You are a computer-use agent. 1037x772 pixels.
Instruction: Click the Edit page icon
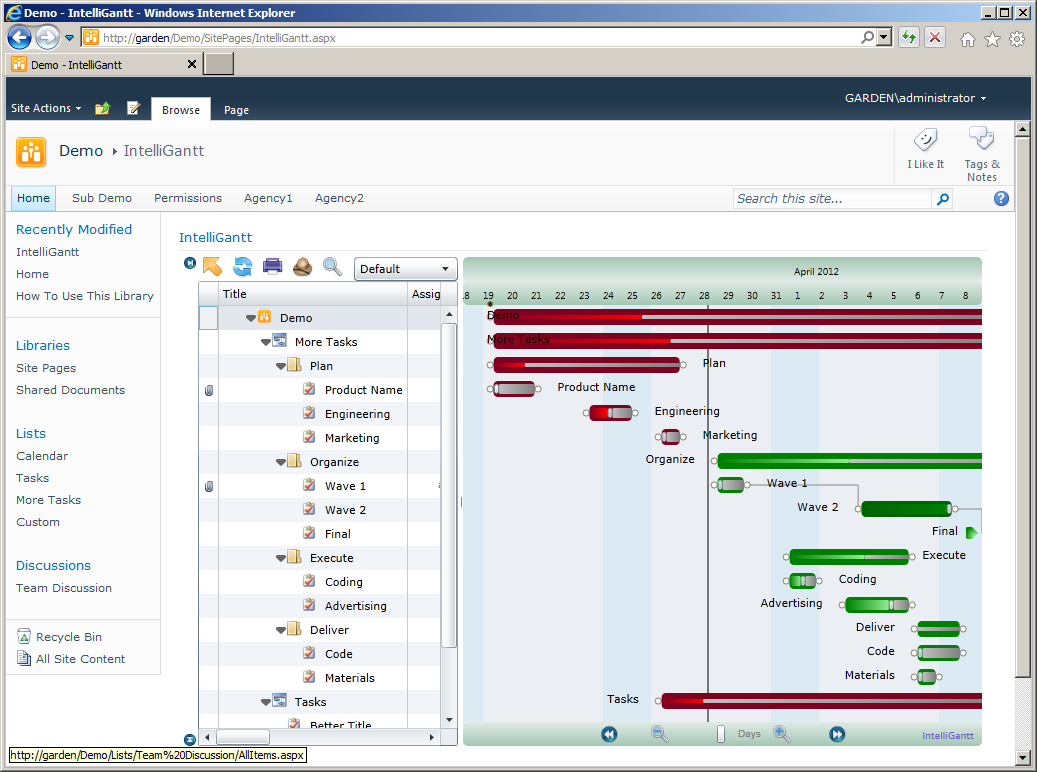(134, 108)
